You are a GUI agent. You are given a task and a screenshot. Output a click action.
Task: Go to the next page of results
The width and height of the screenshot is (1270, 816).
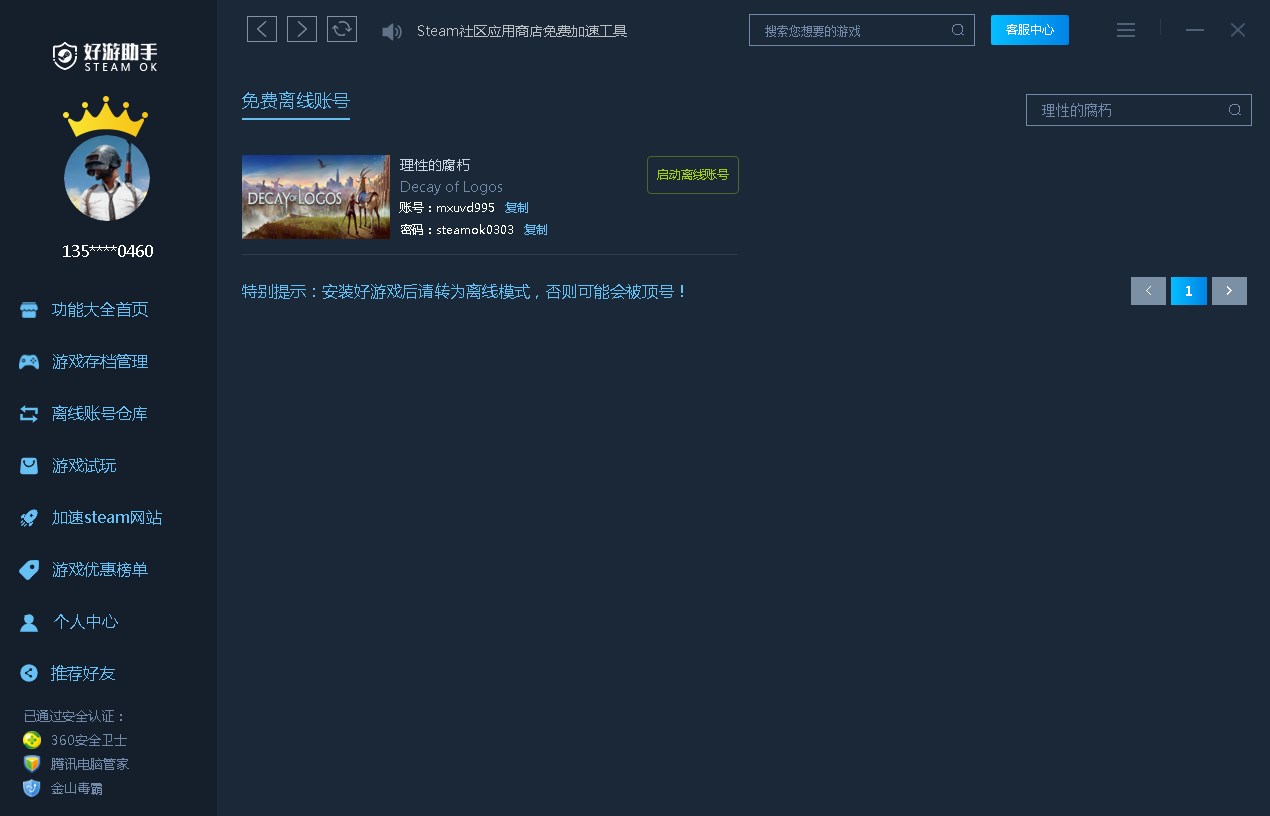[1229, 291]
